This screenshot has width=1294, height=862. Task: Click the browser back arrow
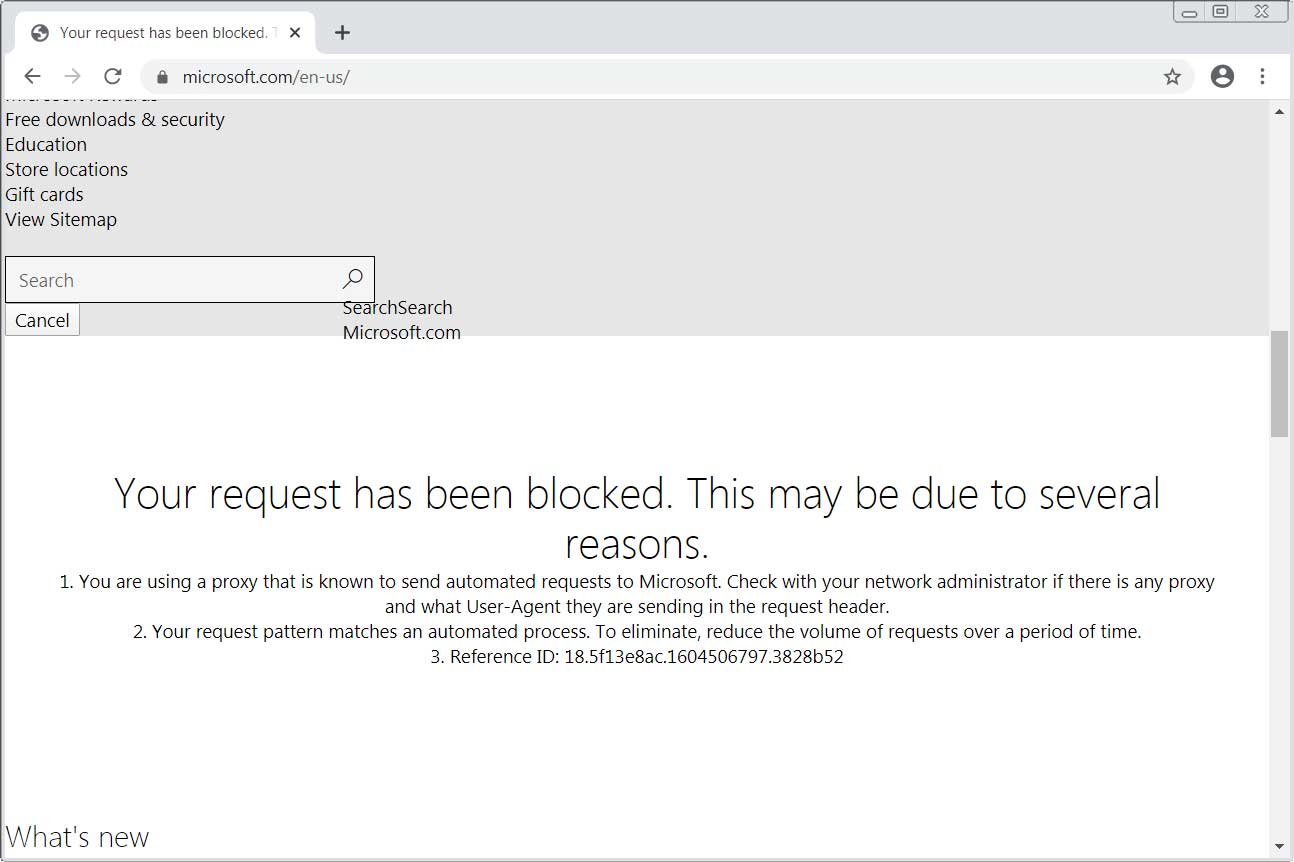32,76
